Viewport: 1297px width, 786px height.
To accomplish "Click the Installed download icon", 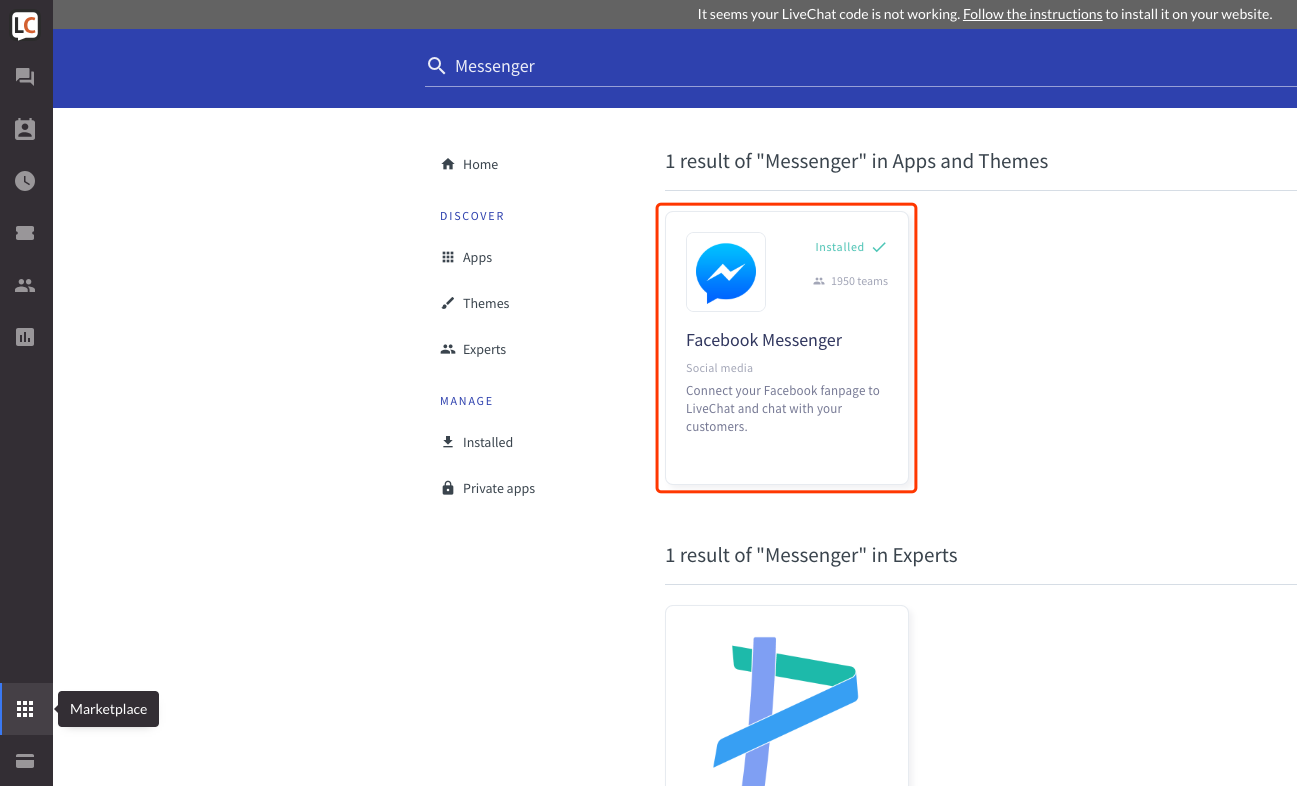I will tap(448, 442).
